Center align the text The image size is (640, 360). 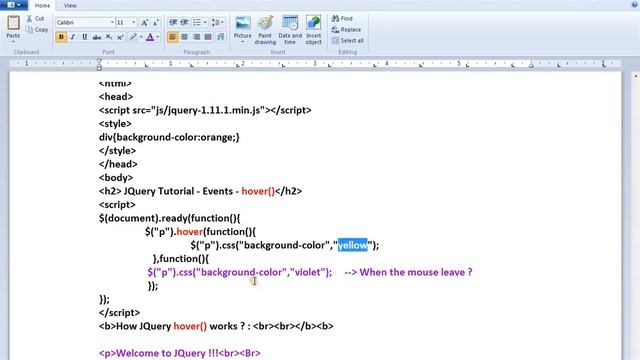tap(184, 37)
